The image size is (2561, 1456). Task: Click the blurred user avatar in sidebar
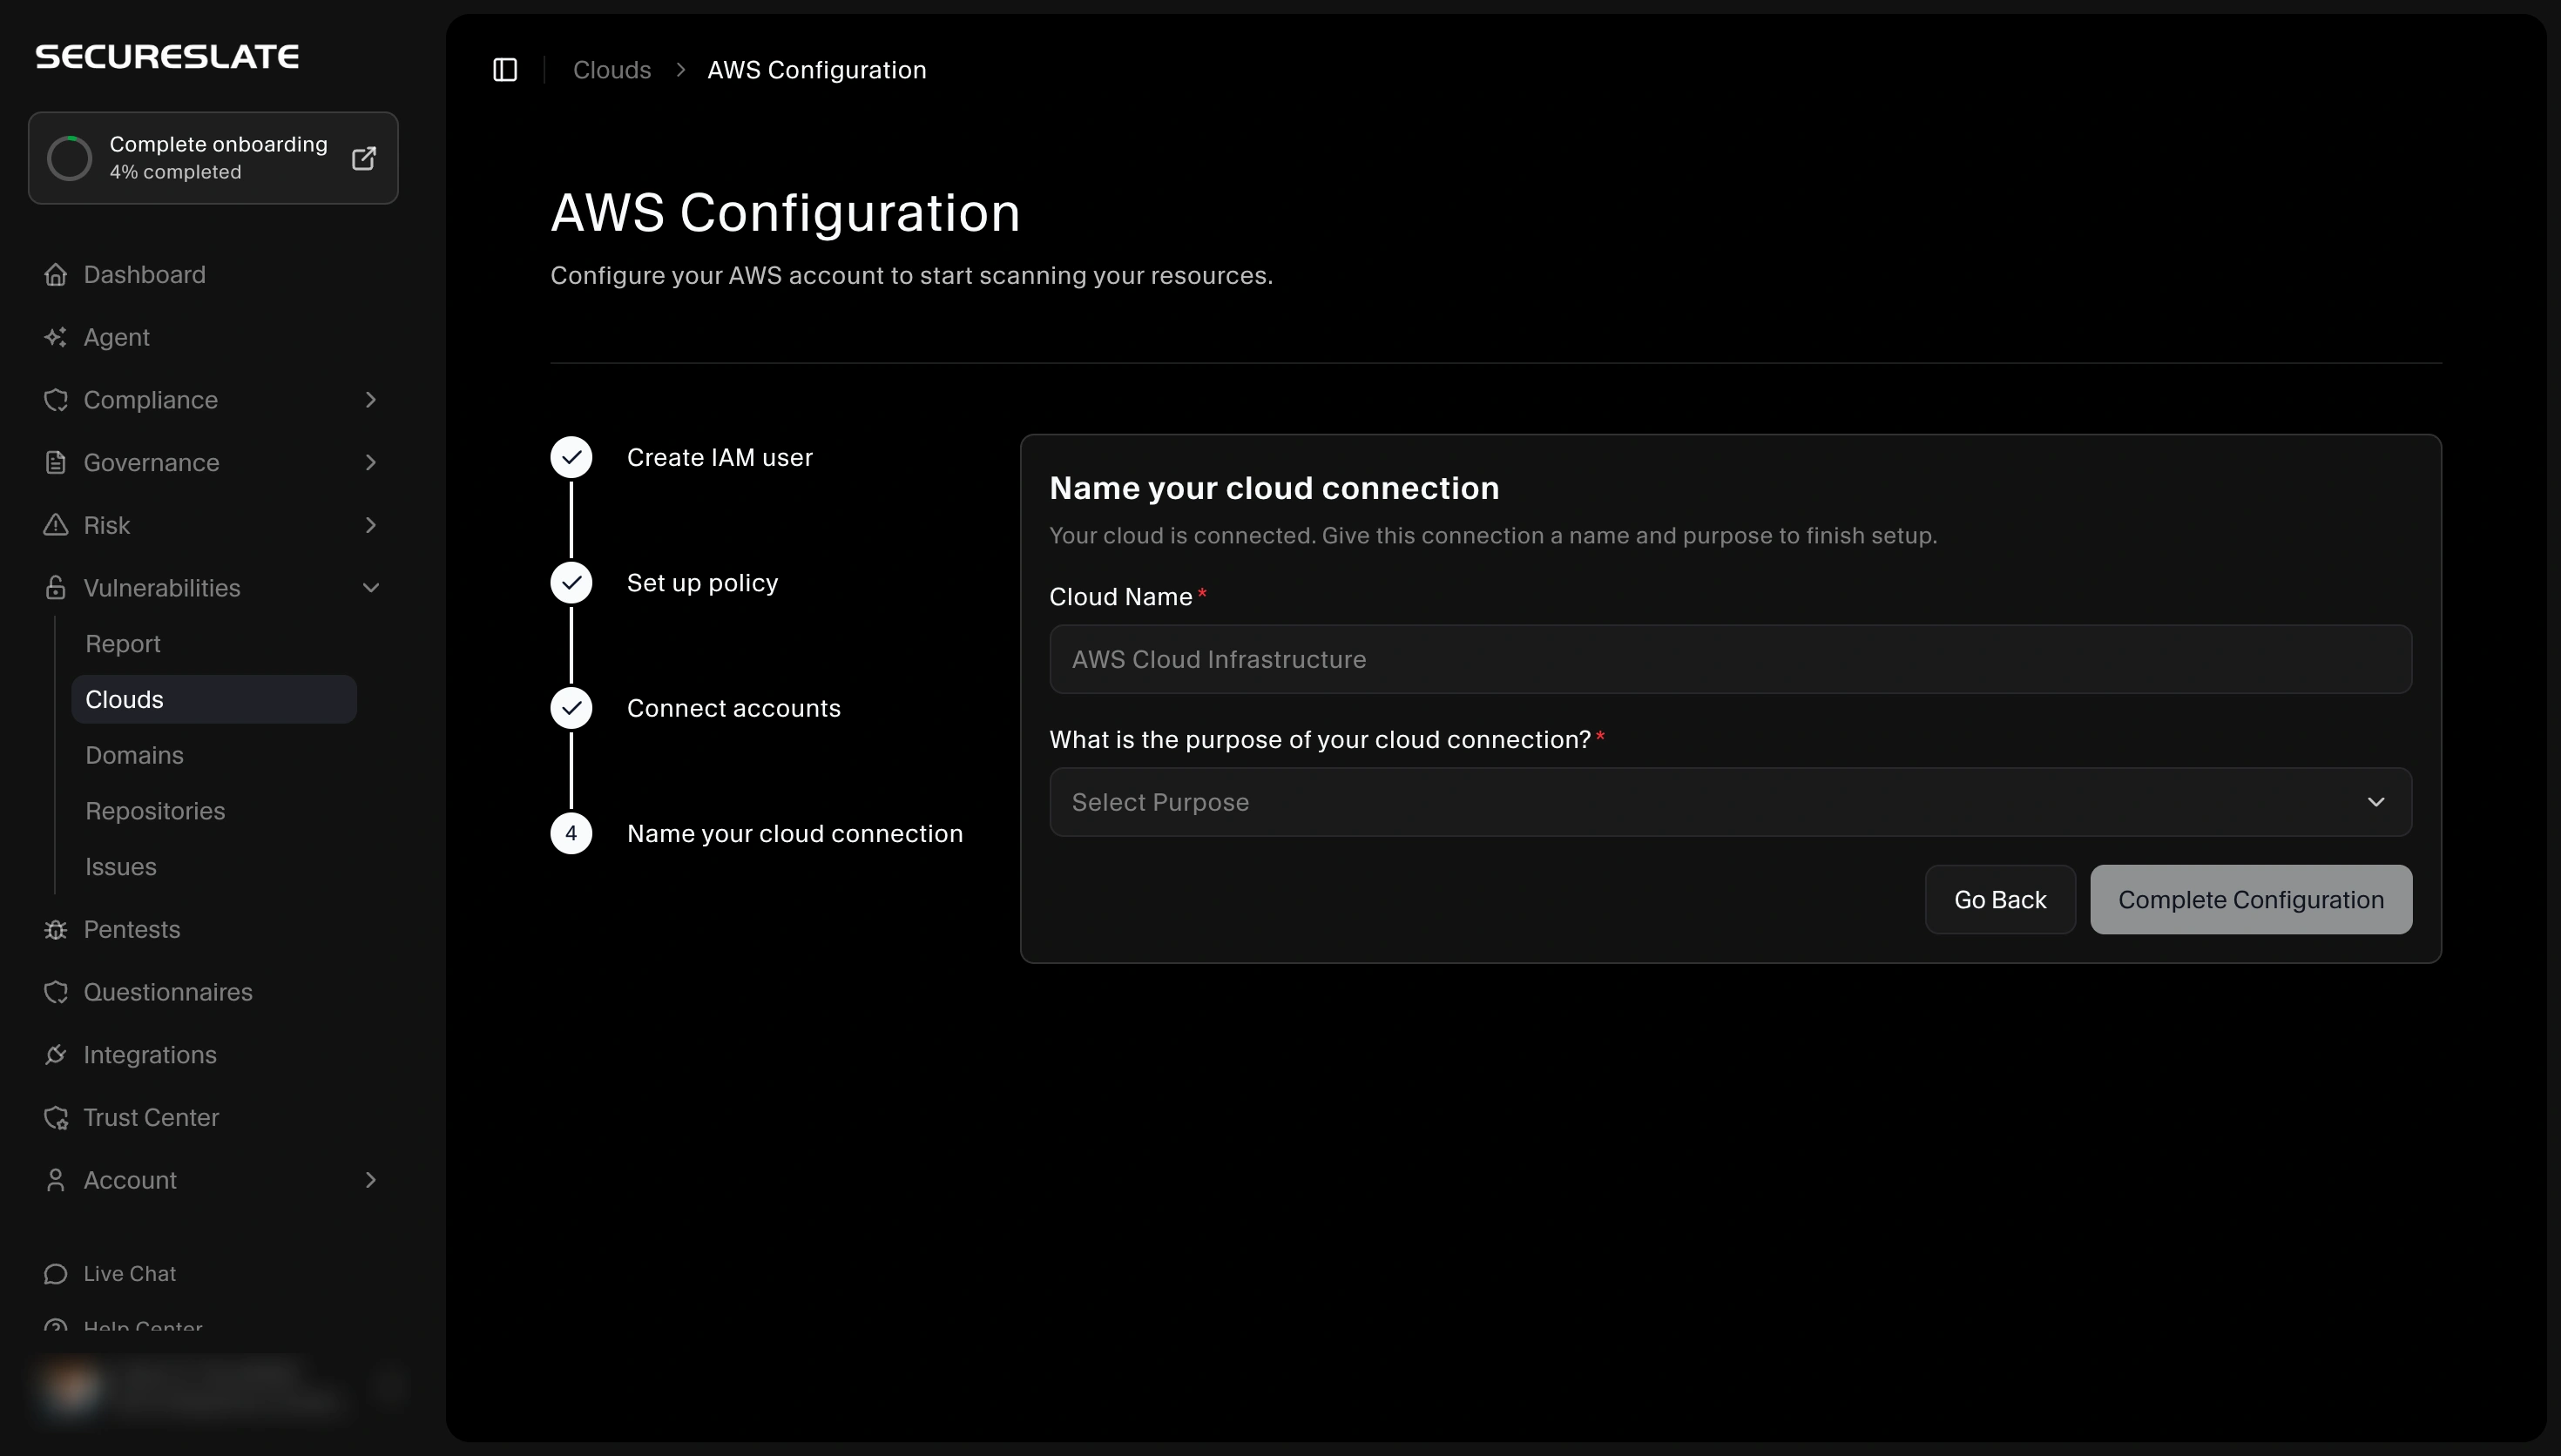(x=72, y=1388)
